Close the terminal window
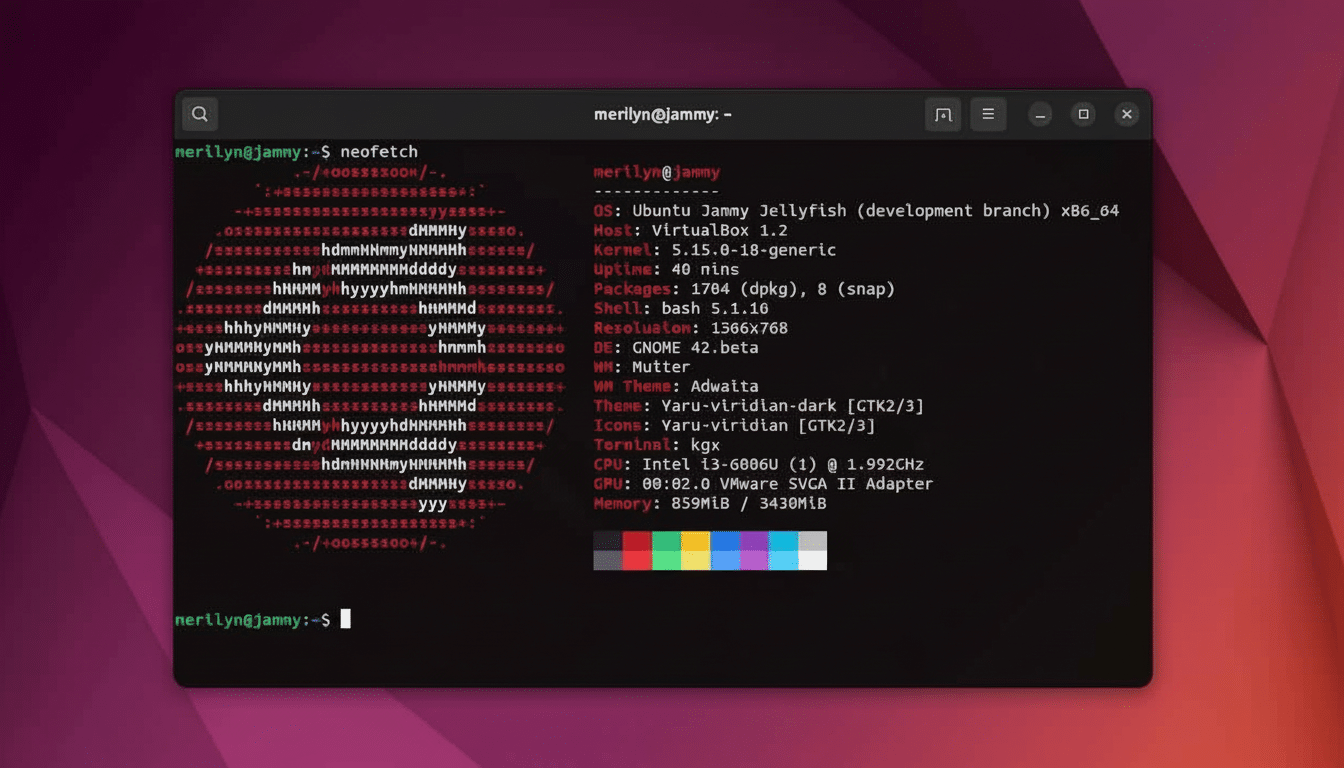Image resolution: width=1344 pixels, height=768 pixels. (1127, 114)
